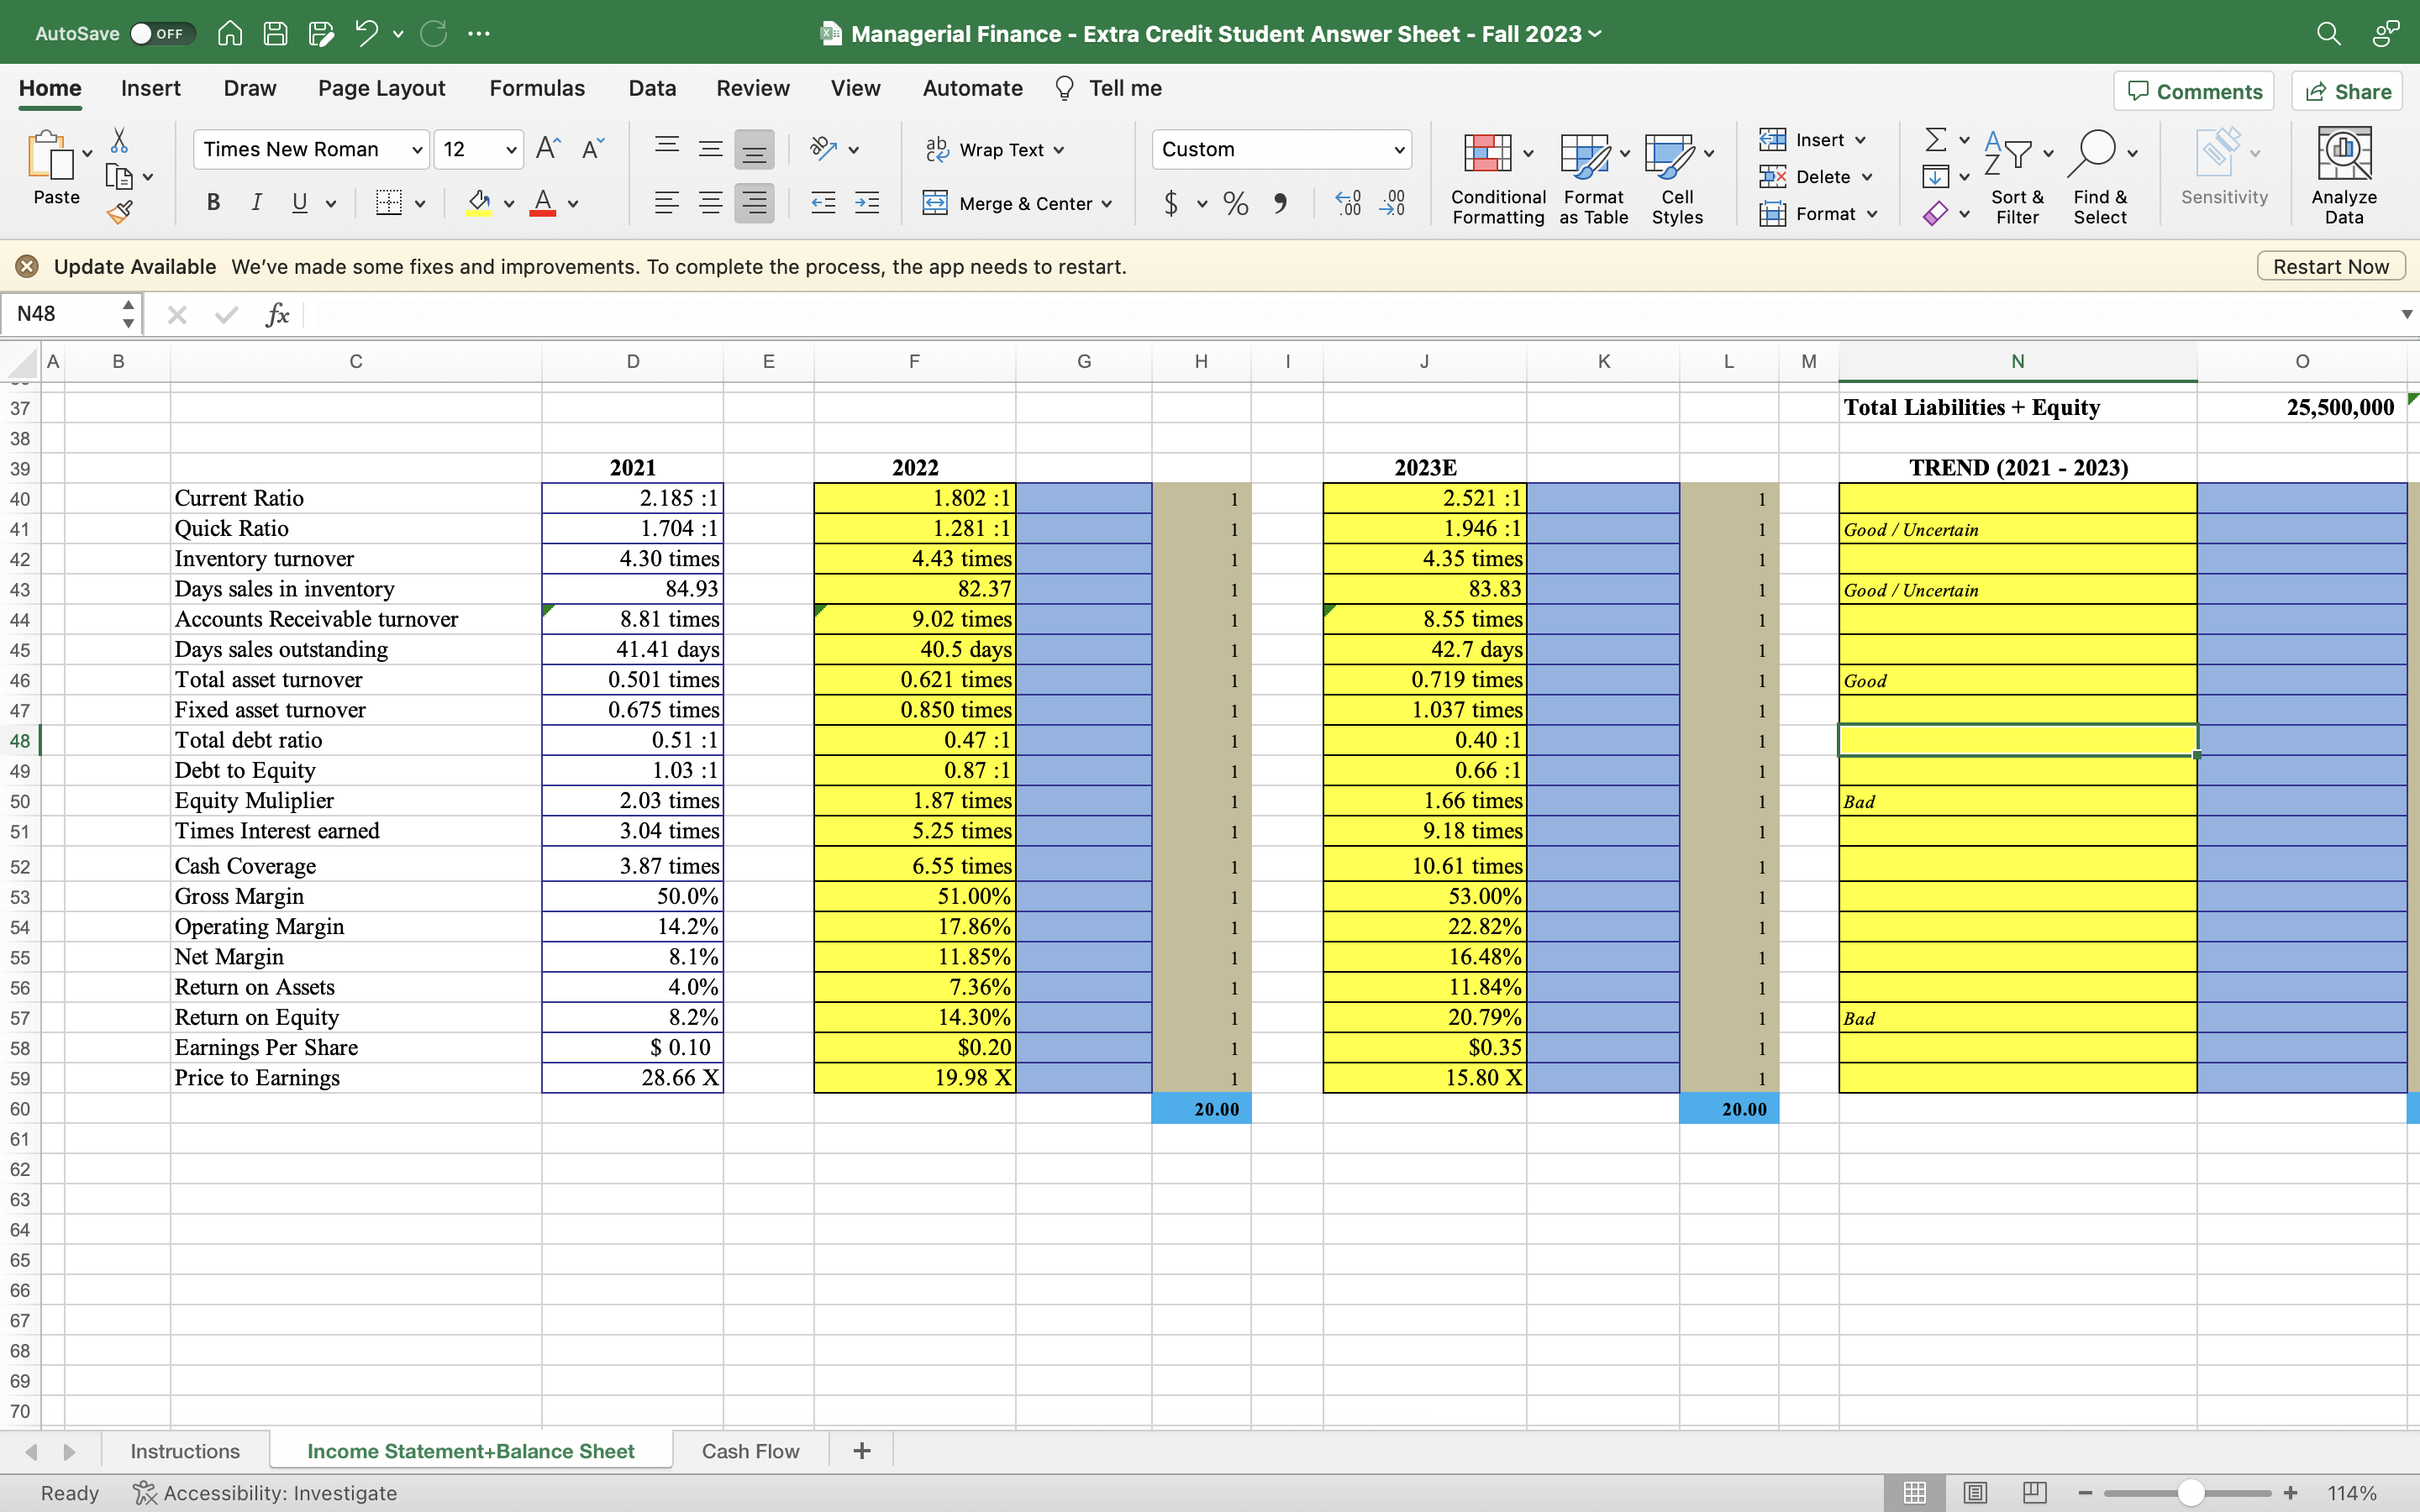Open the font name dropdown

pos(417,150)
